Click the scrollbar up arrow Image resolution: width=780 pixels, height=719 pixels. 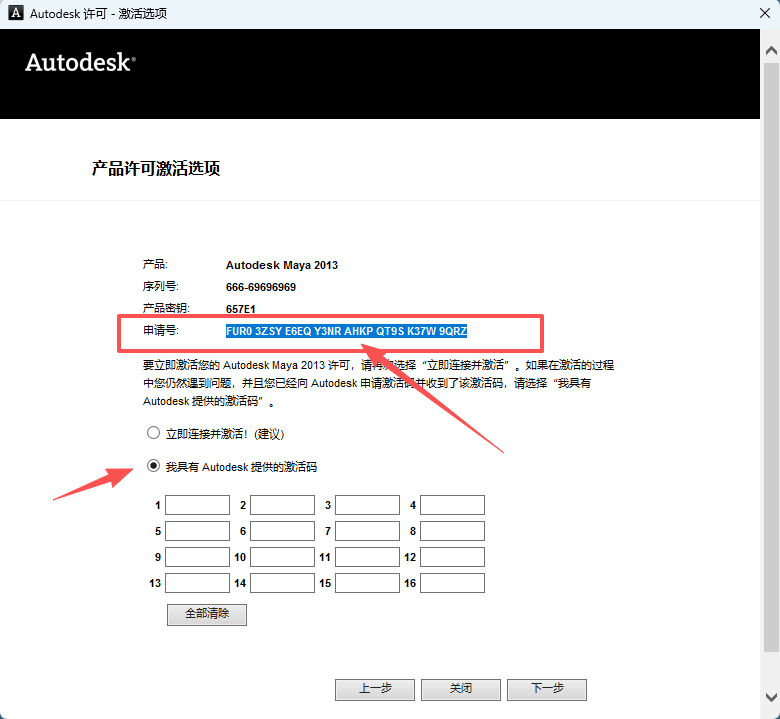[771, 50]
